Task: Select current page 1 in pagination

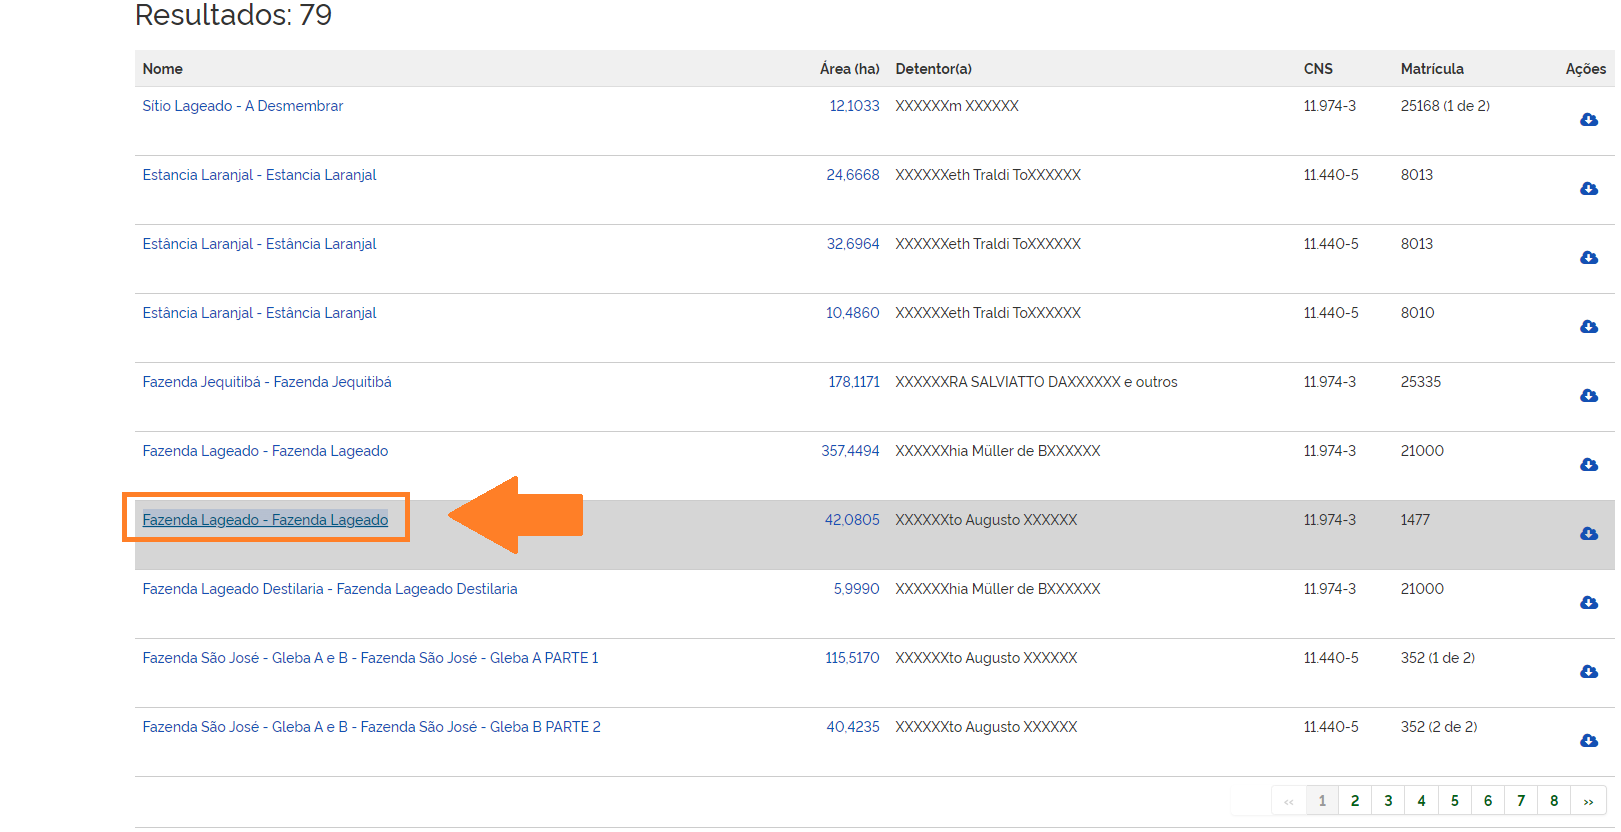Action: tap(1322, 801)
